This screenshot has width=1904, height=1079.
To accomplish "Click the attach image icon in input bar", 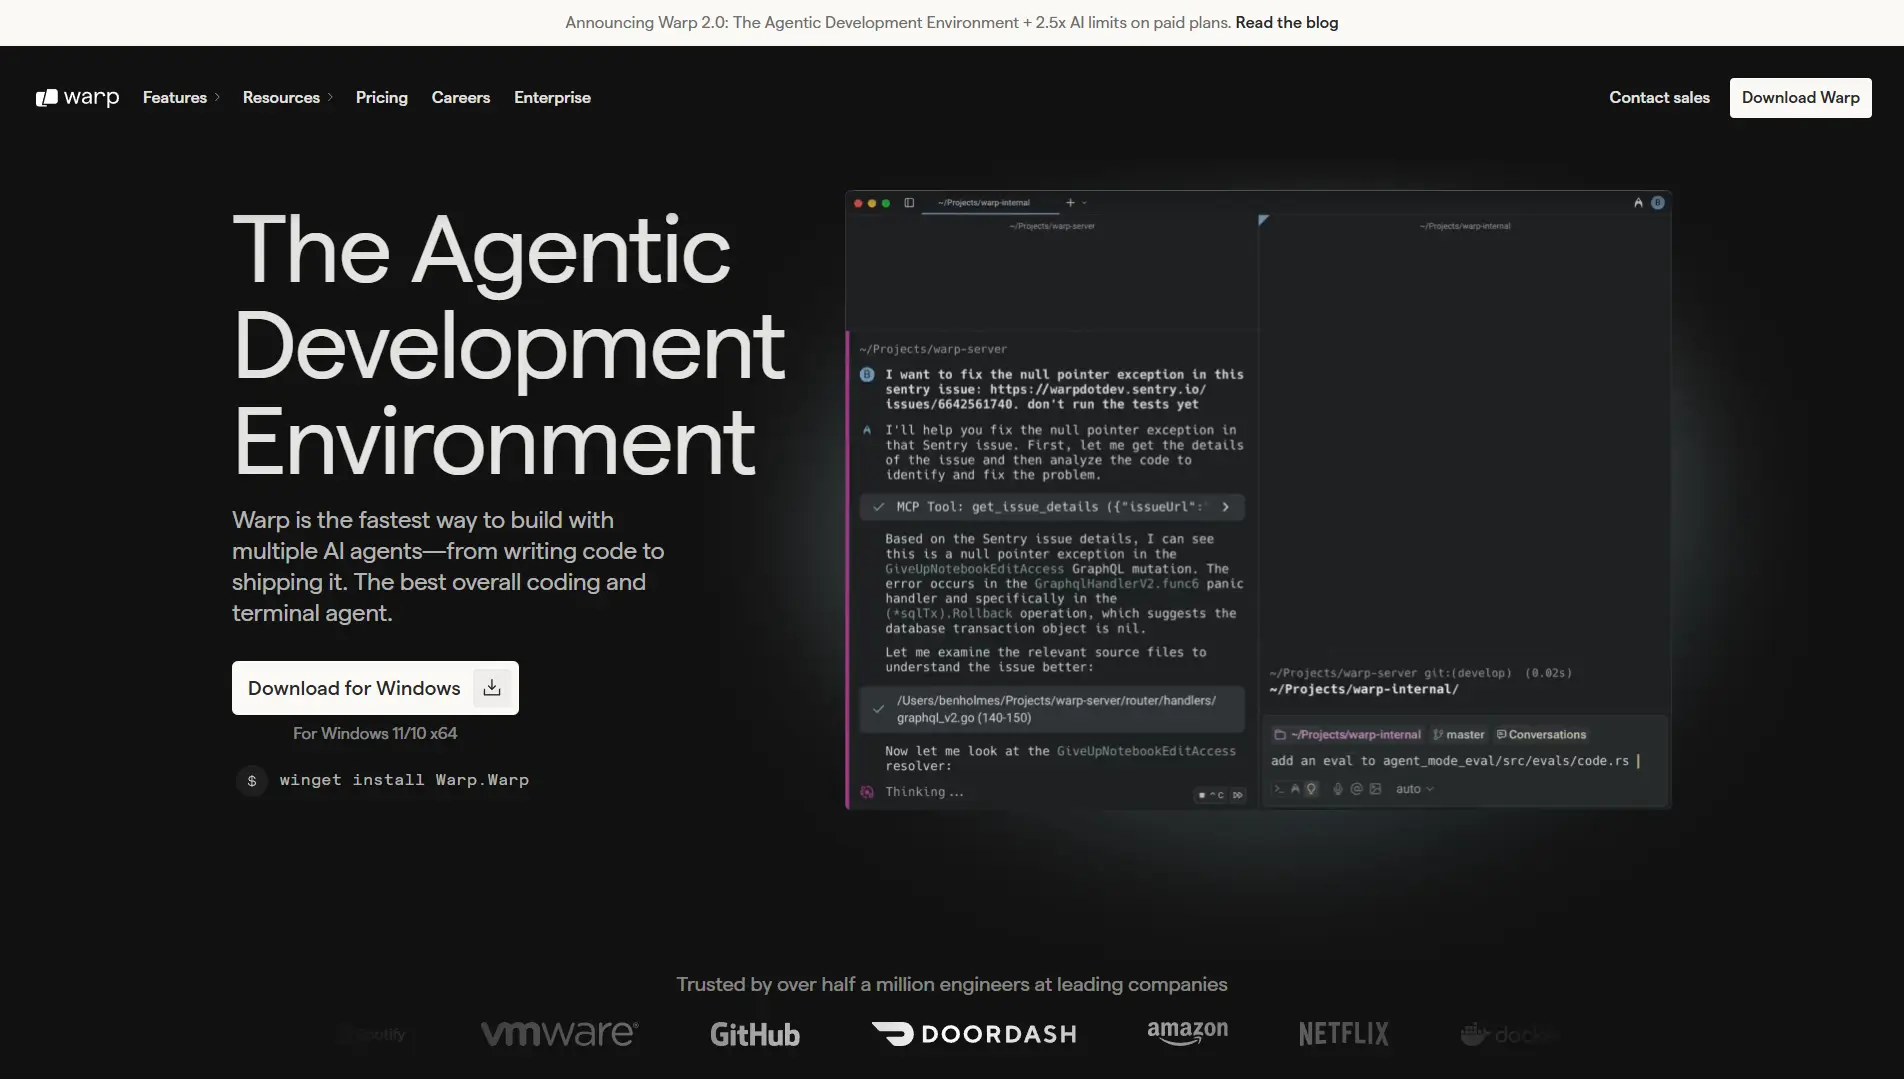I will click(x=1376, y=789).
